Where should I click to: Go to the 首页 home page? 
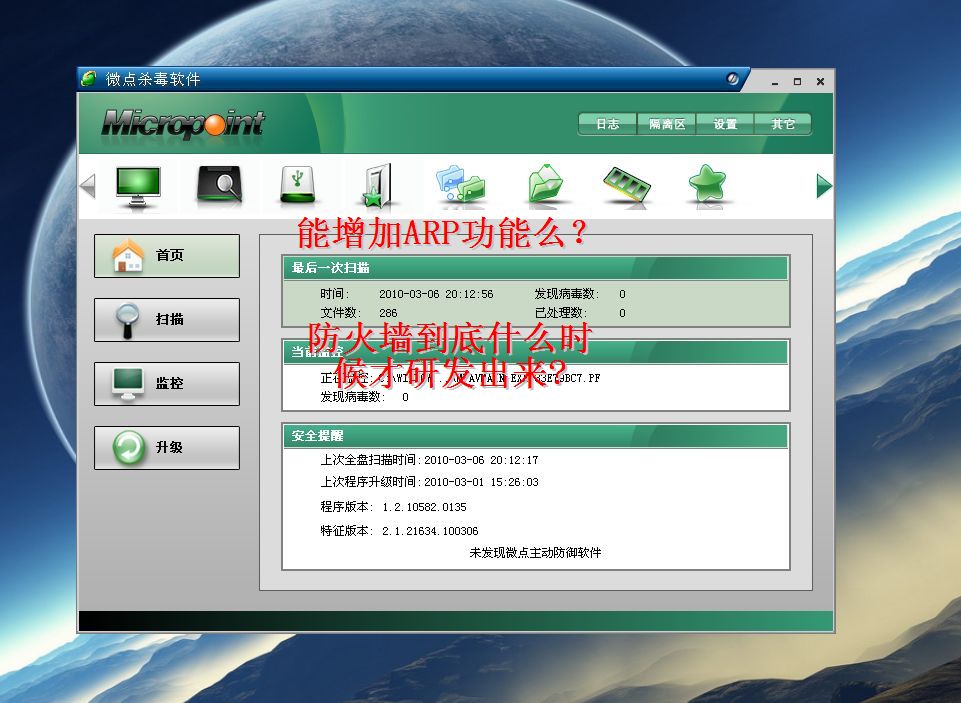[x=167, y=256]
